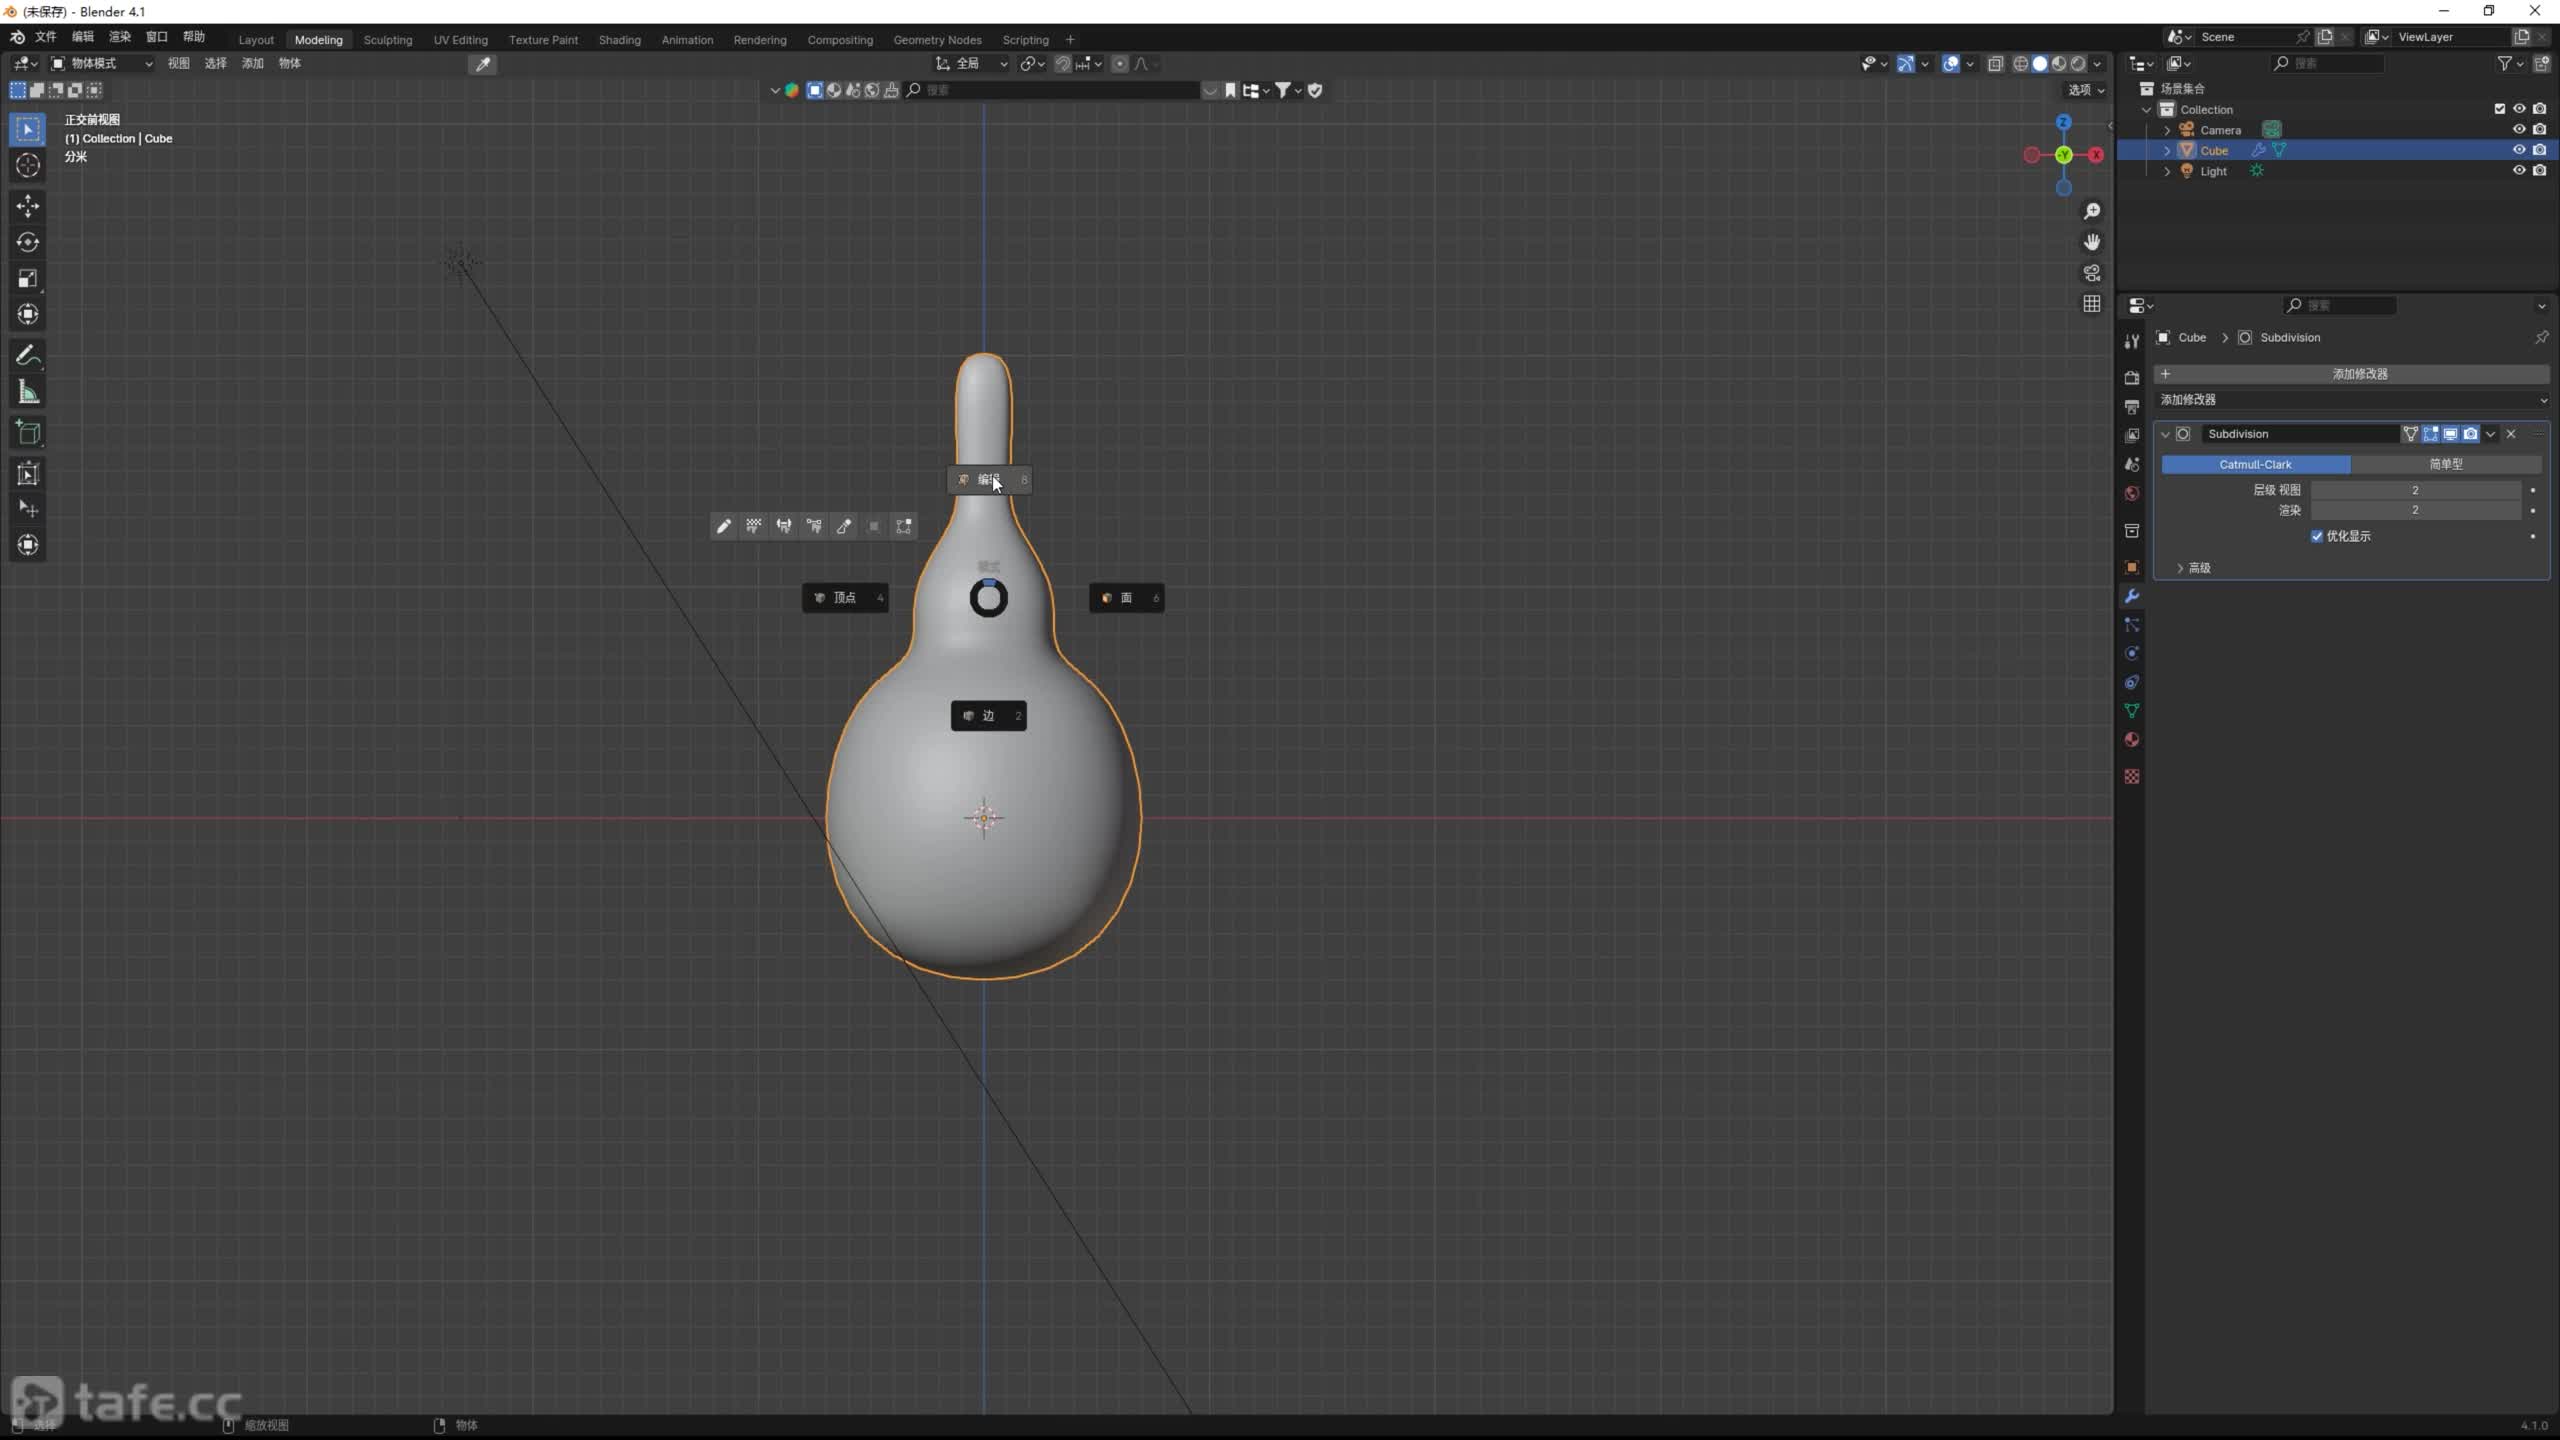Select the Move tool in the toolbar
The height and width of the screenshot is (1440, 2560).
28,206
